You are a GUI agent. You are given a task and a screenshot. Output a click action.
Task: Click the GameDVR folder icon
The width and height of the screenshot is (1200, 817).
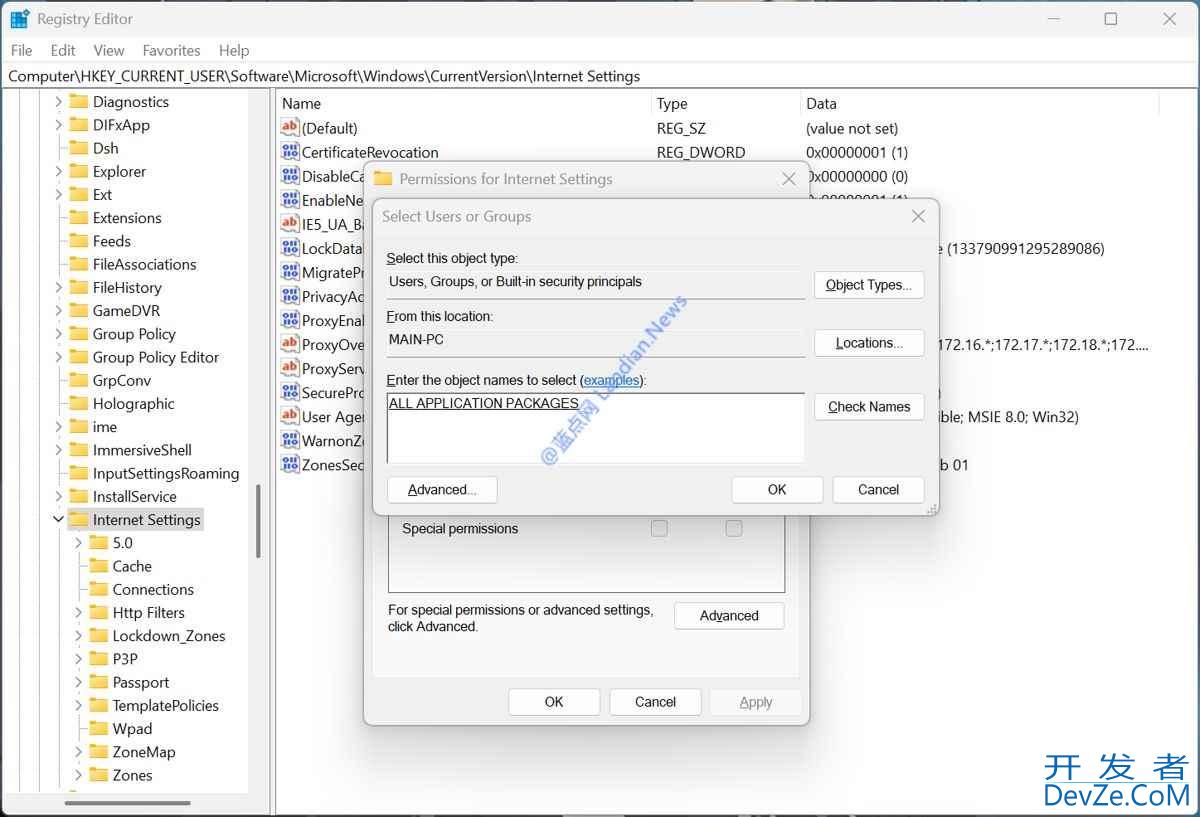click(78, 310)
